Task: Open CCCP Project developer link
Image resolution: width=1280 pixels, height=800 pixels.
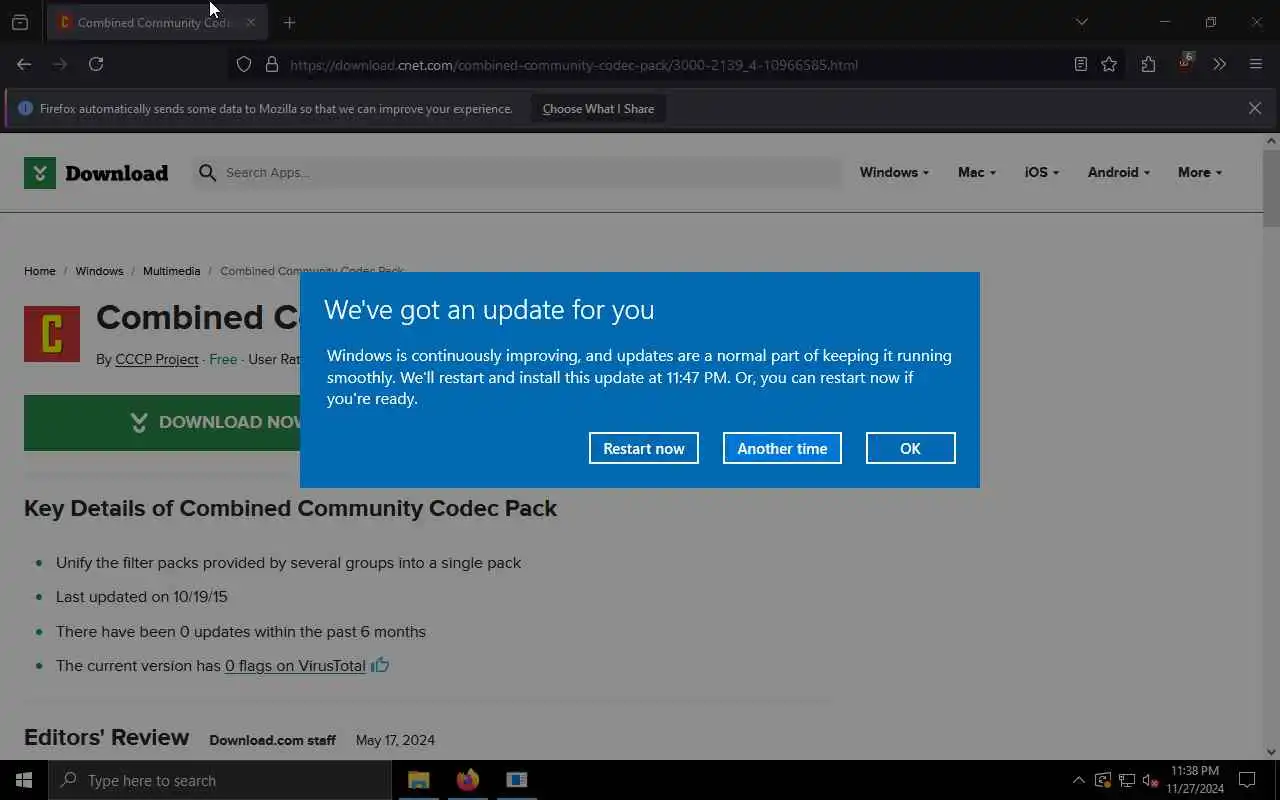Action: pos(157,359)
